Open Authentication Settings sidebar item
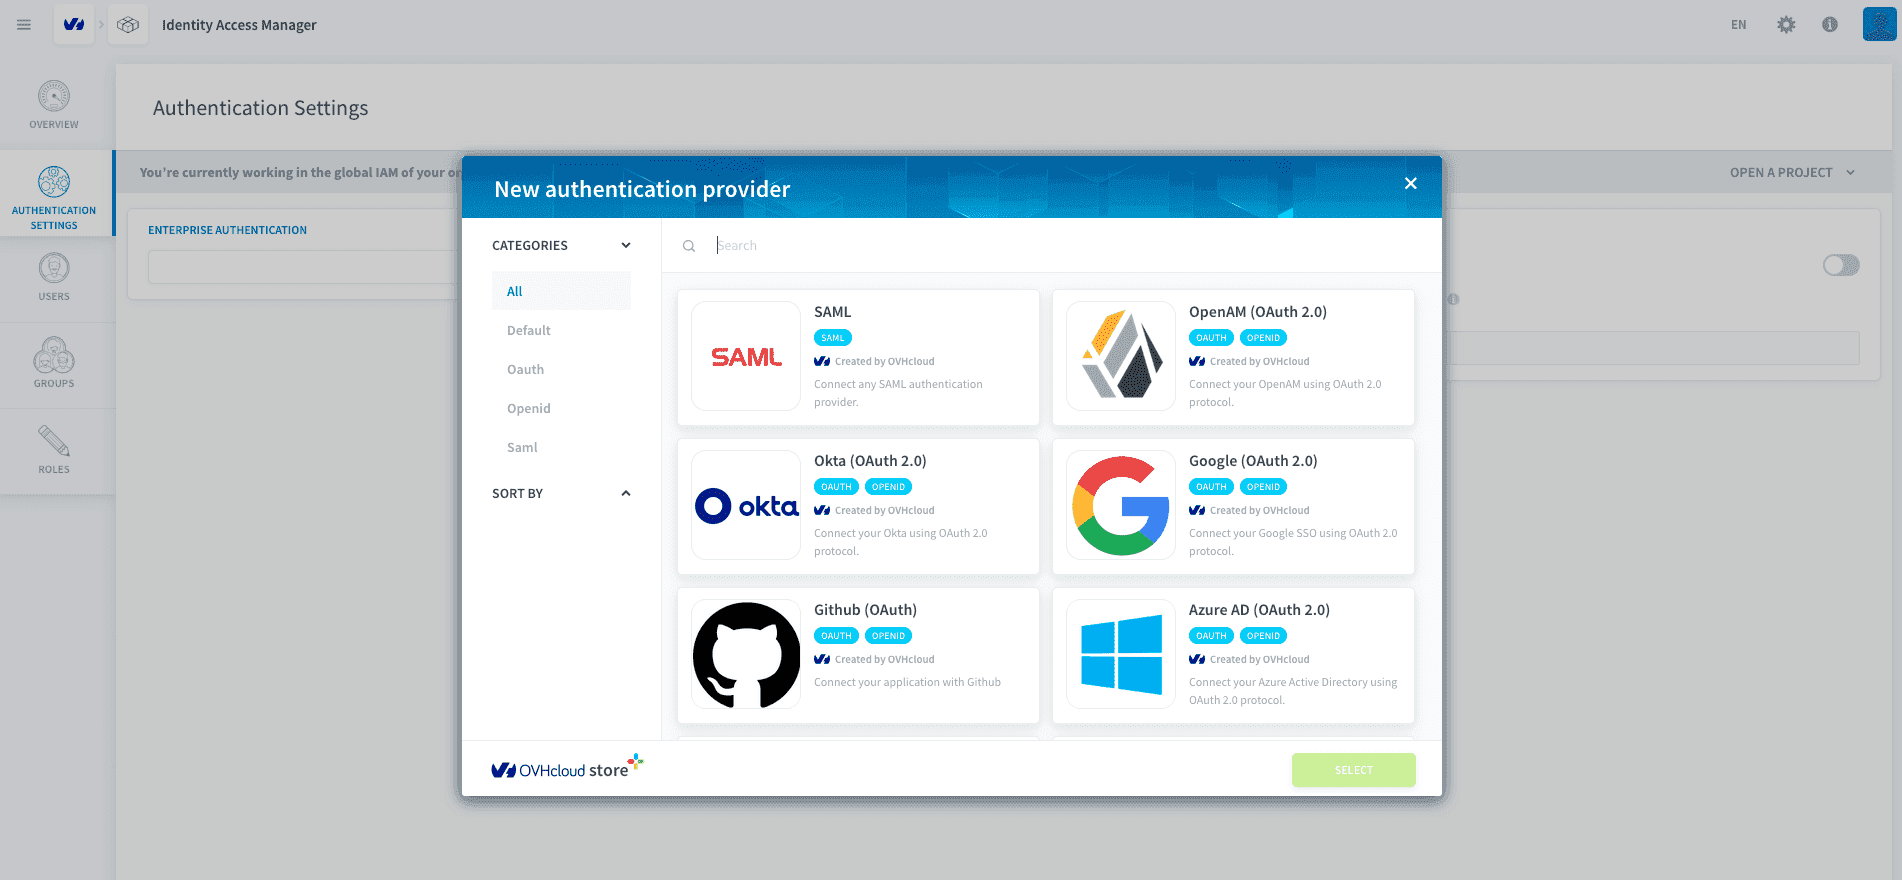This screenshot has width=1902, height=880. pyautogui.click(x=54, y=193)
